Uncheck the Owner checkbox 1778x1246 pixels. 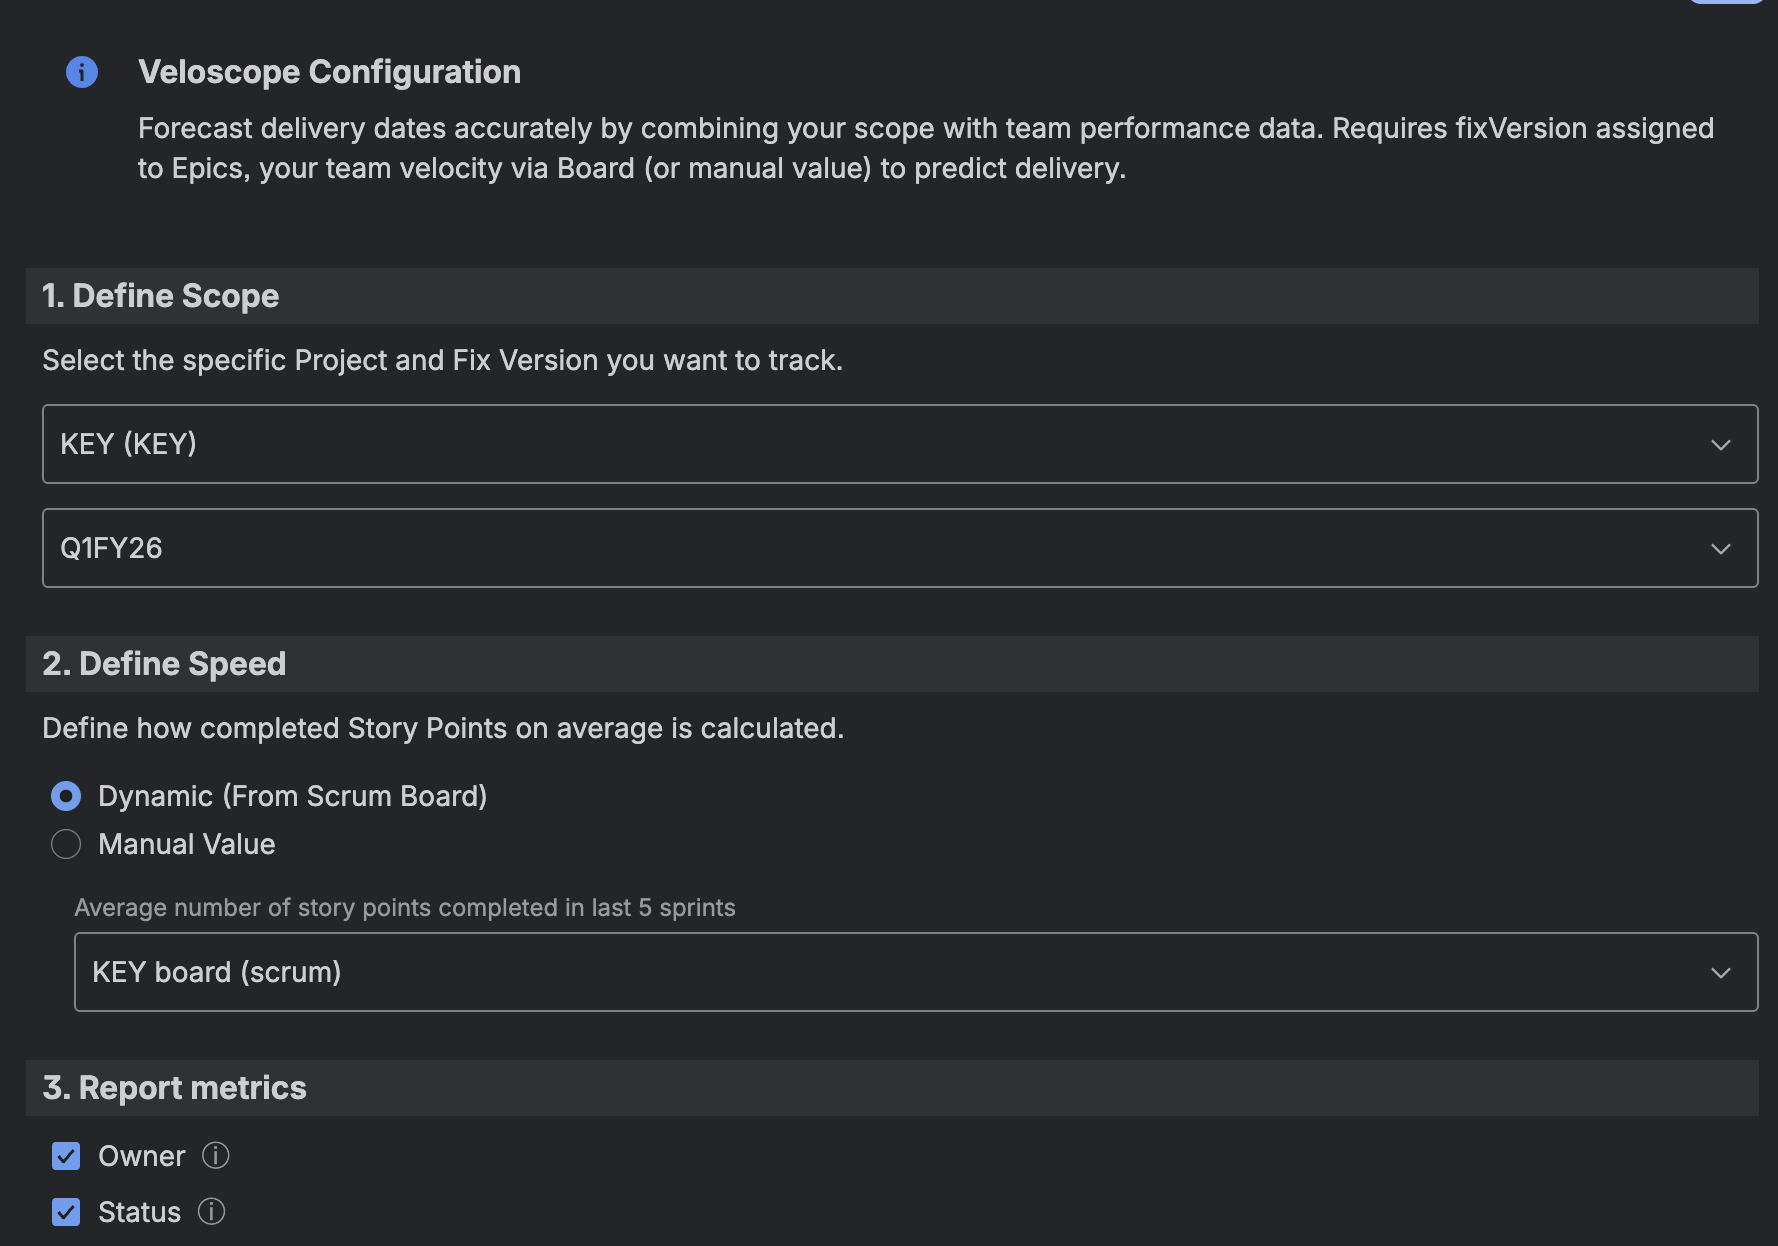tap(66, 1156)
